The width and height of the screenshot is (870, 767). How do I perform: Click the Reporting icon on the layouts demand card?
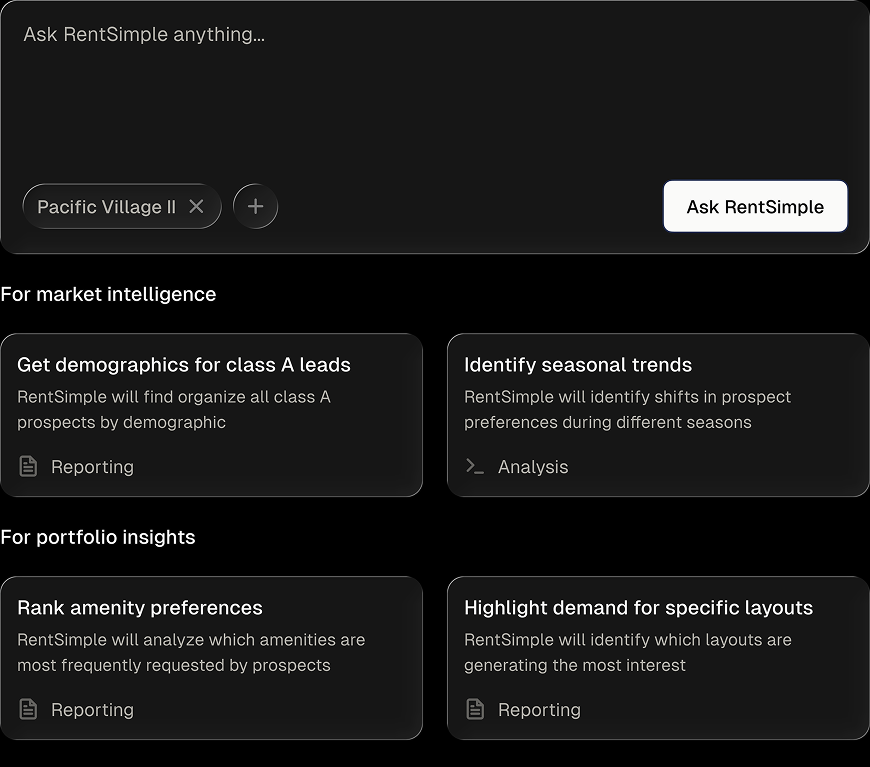point(474,710)
